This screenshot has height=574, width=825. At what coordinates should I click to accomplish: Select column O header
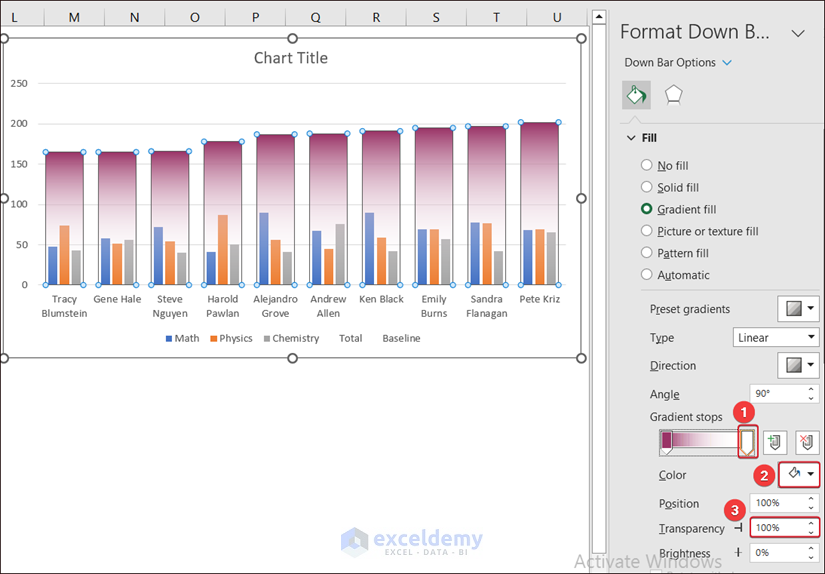point(195,17)
